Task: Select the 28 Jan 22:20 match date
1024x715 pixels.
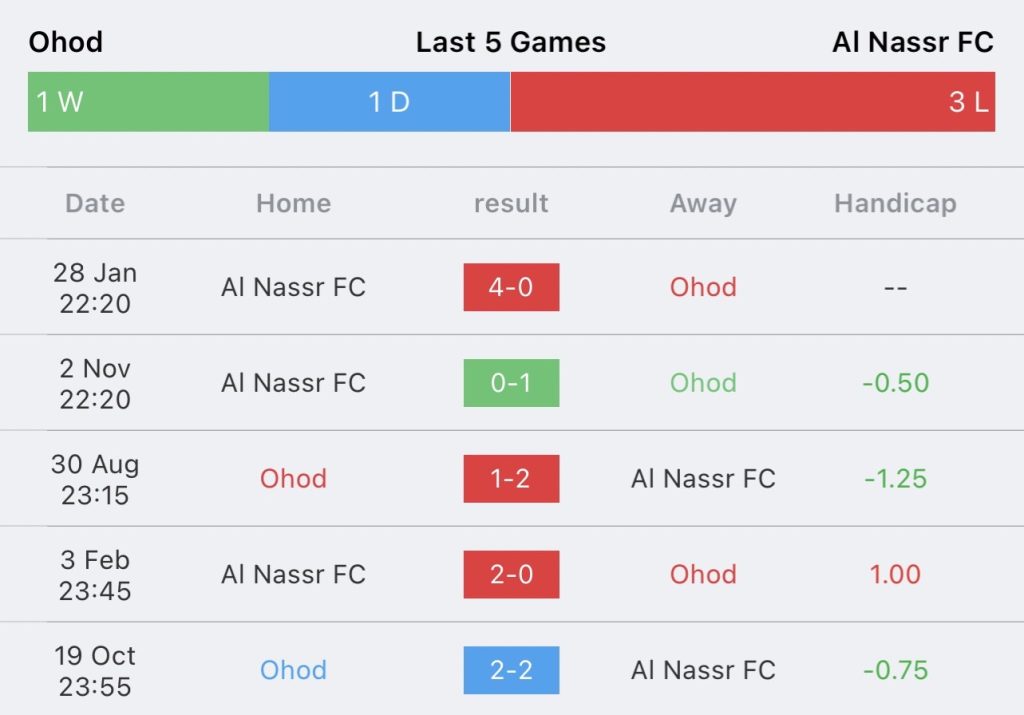Action: pos(95,288)
